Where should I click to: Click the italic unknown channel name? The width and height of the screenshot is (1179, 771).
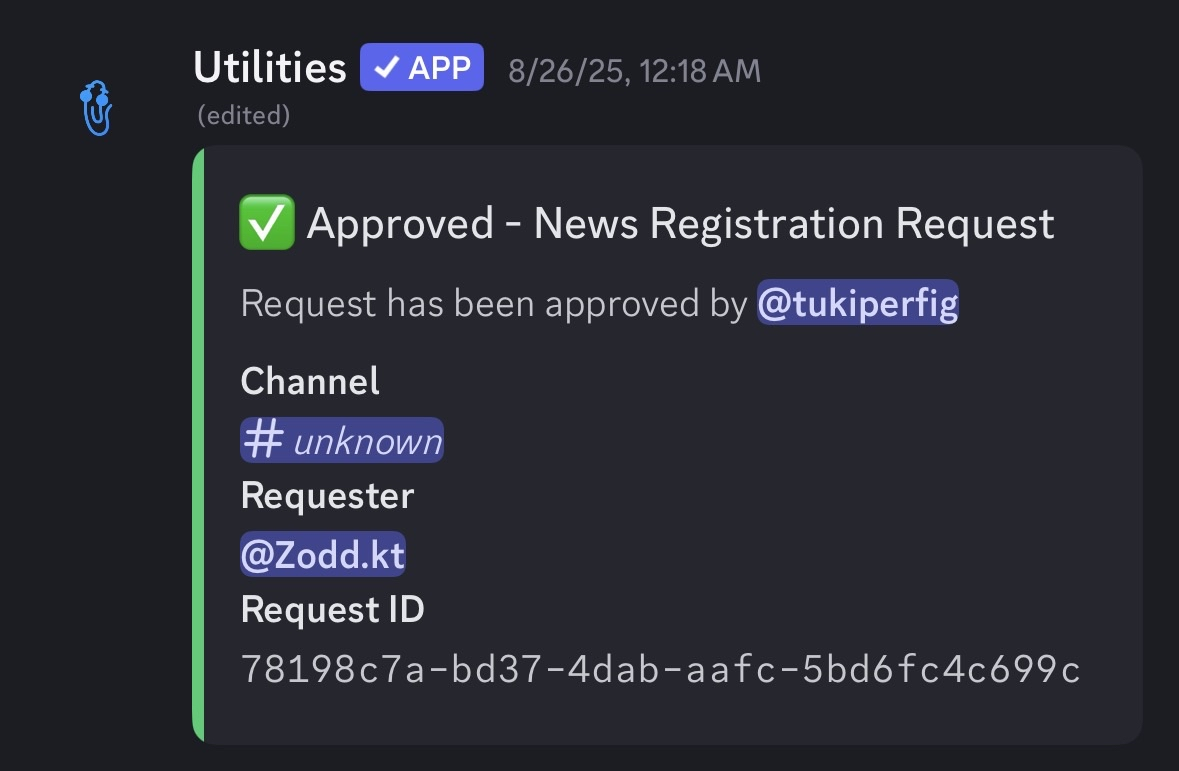coord(367,441)
